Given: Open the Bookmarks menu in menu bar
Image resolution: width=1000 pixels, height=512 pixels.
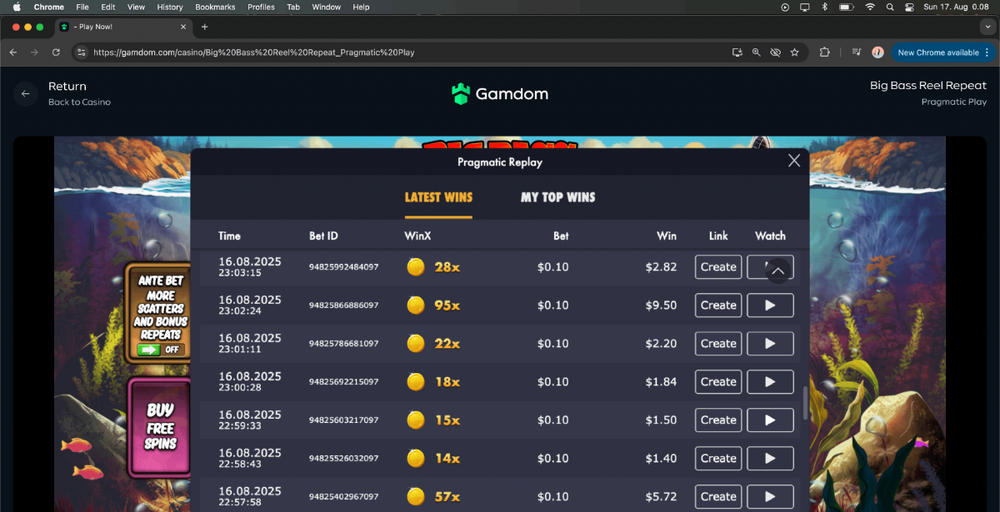Looking at the screenshot, I should [x=215, y=7].
